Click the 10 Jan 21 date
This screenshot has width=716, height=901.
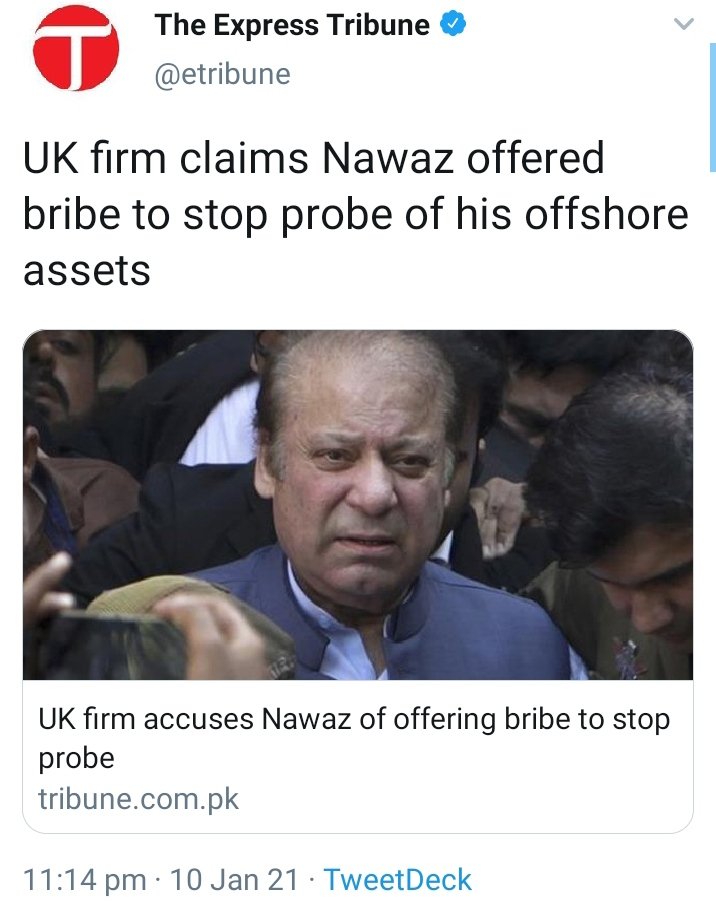tap(234, 880)
